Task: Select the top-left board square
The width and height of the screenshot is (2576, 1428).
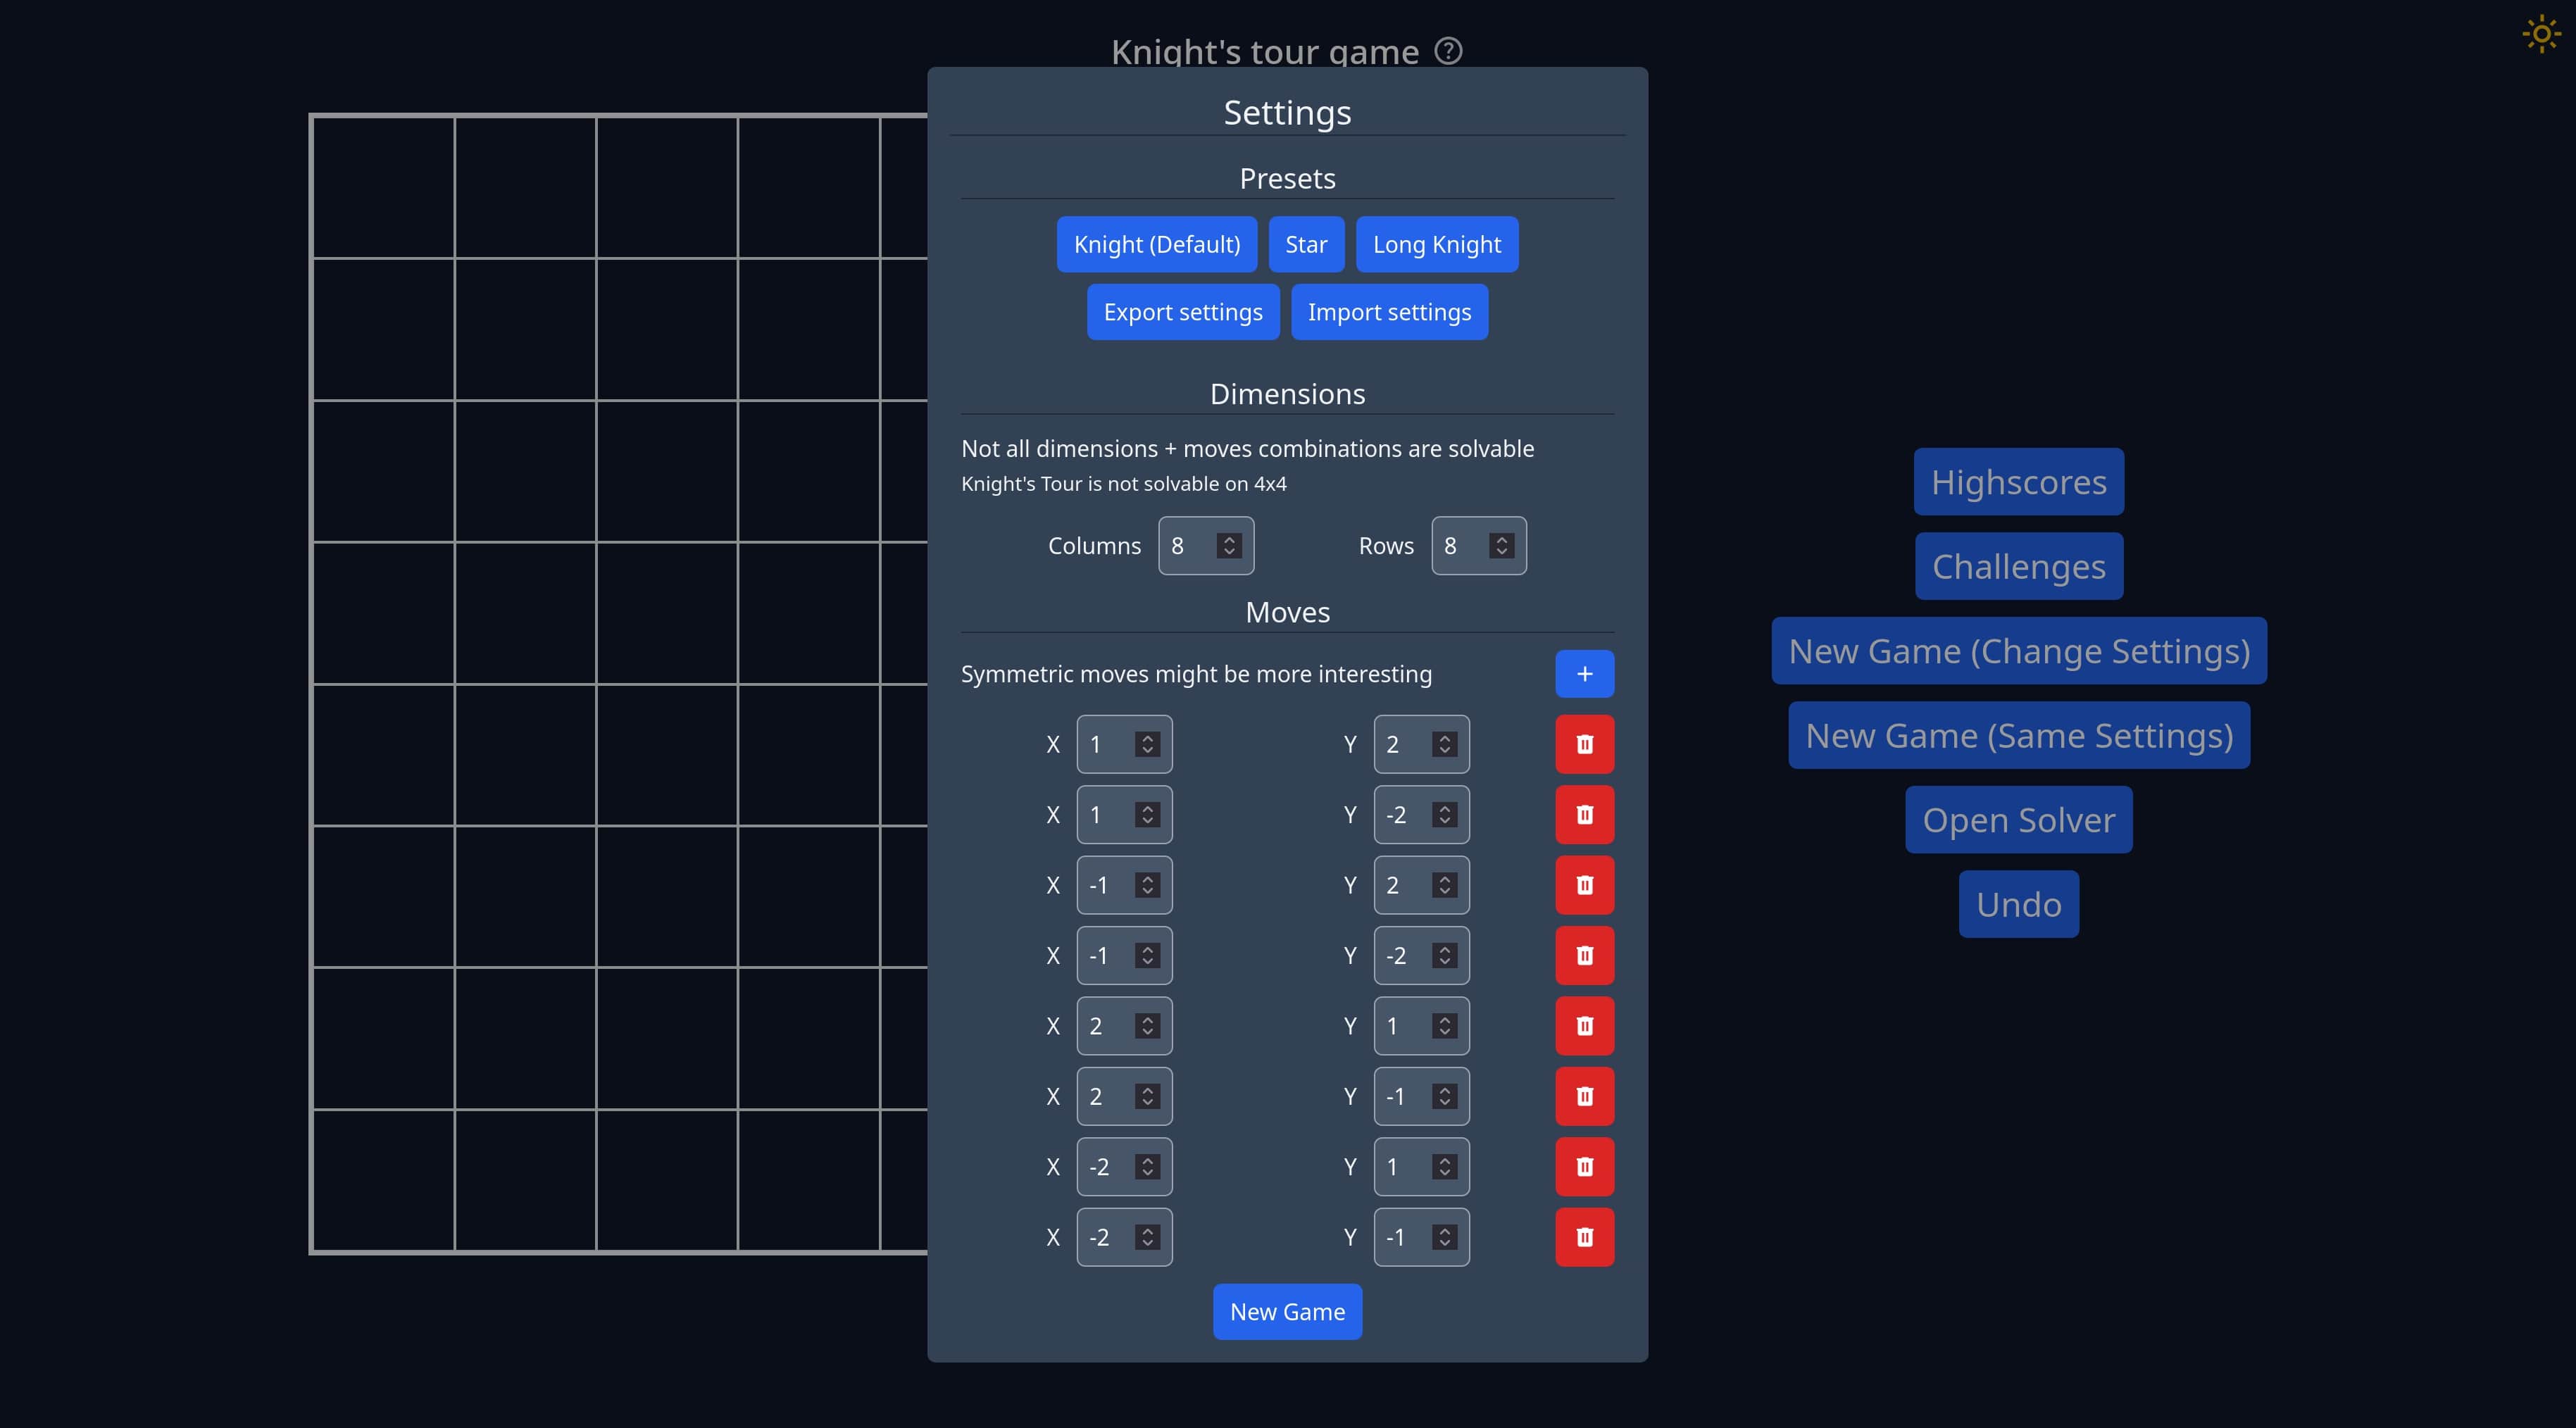Action: [x=384, y=188]
